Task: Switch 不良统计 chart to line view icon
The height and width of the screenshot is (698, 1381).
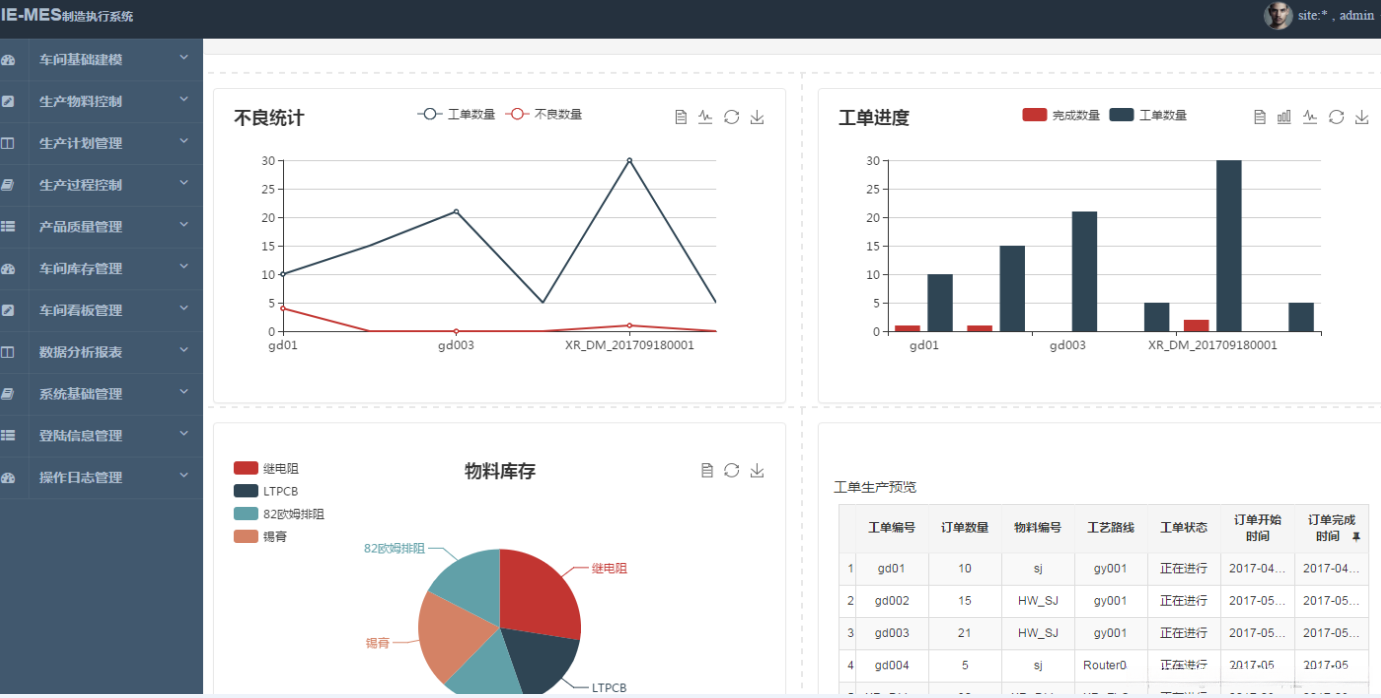Action: click(x=705, y=117)
